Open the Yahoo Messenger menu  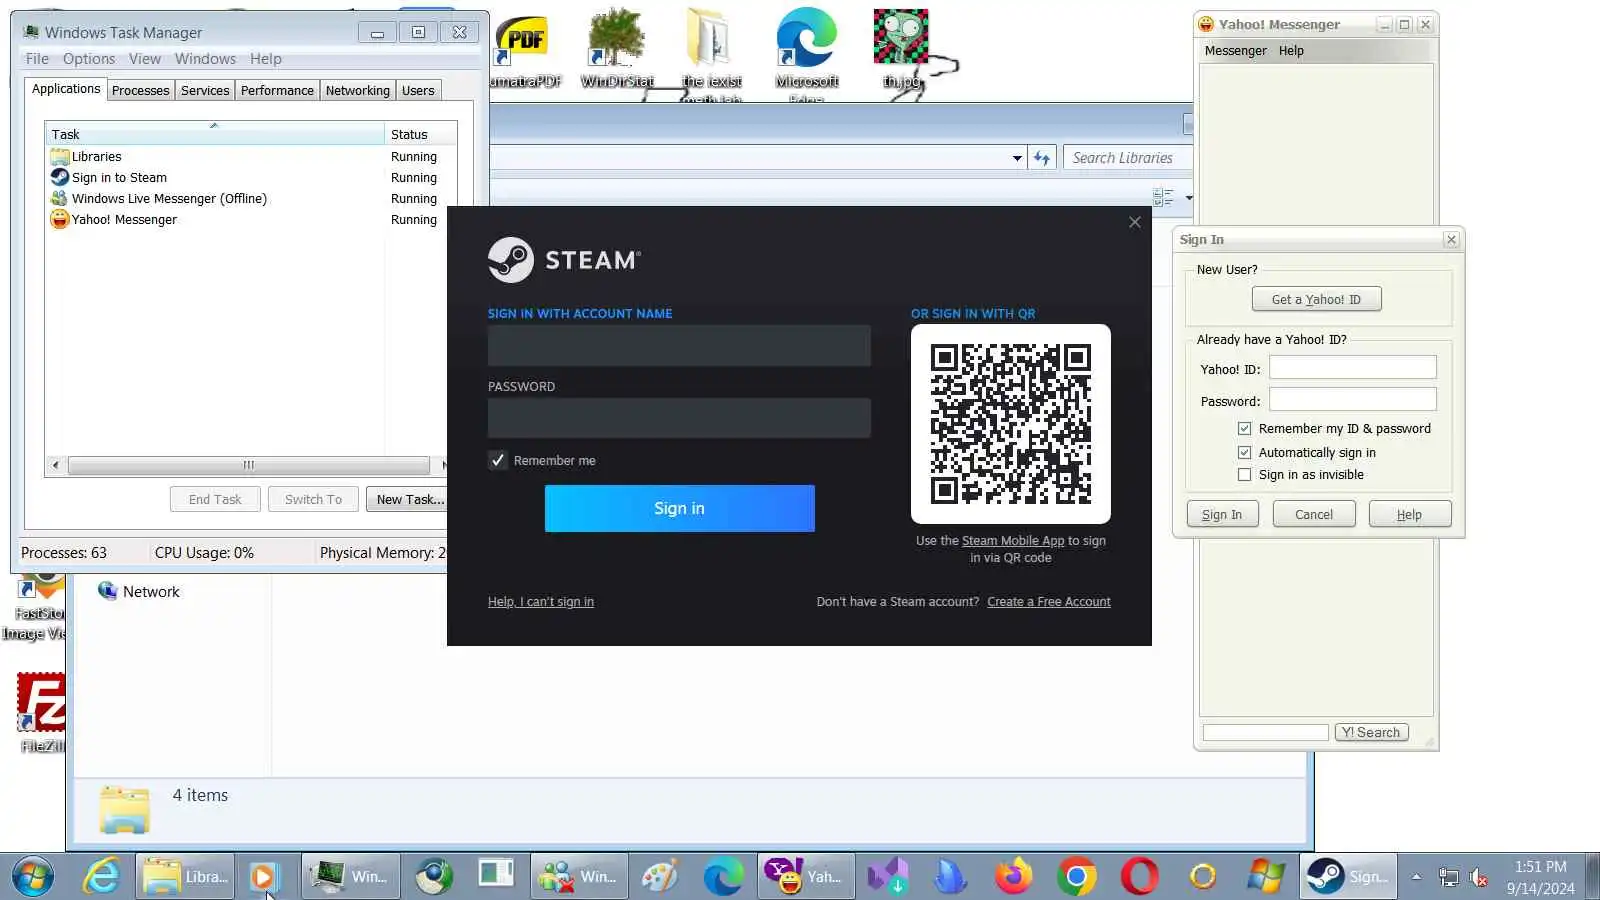click(1235, 51)
